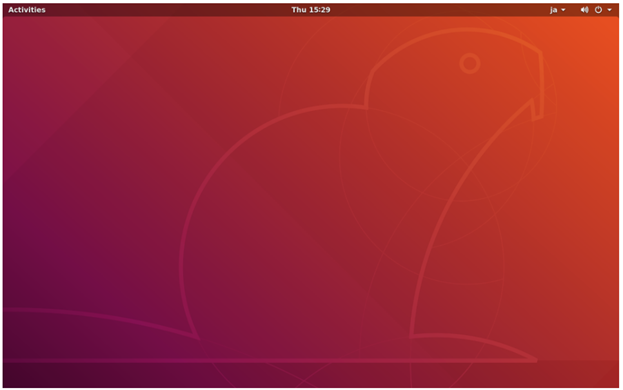Click the power icon in top bar
Viewport: 623px width, 390px height.
tap(598, 10)
